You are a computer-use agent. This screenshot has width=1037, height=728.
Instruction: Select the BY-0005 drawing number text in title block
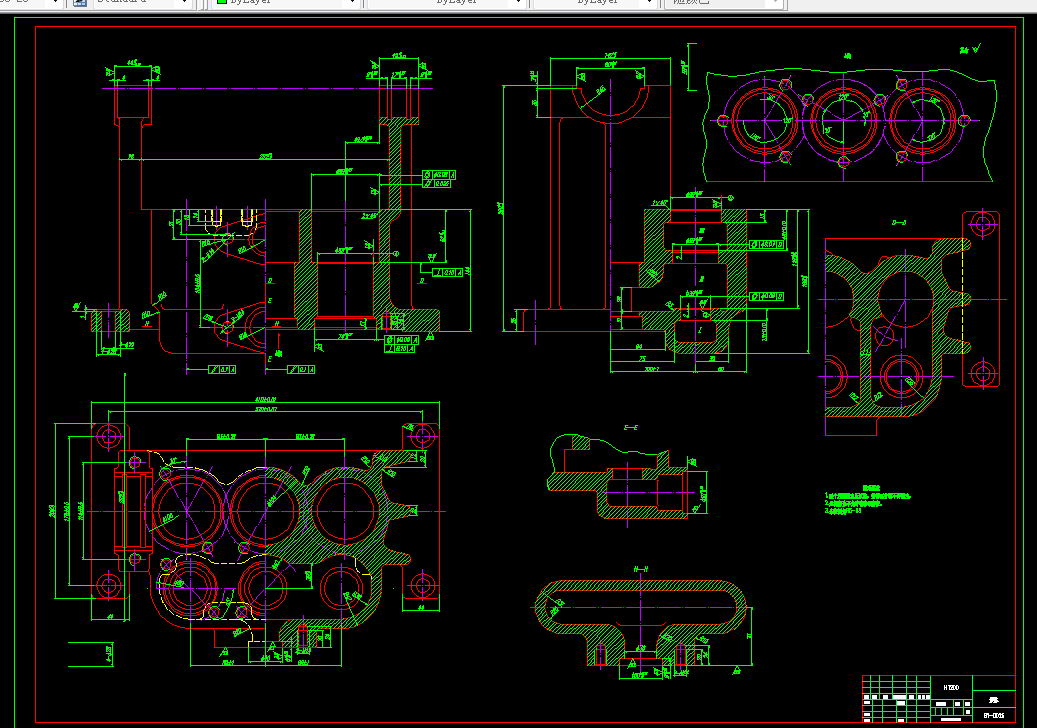coord(993,715)
